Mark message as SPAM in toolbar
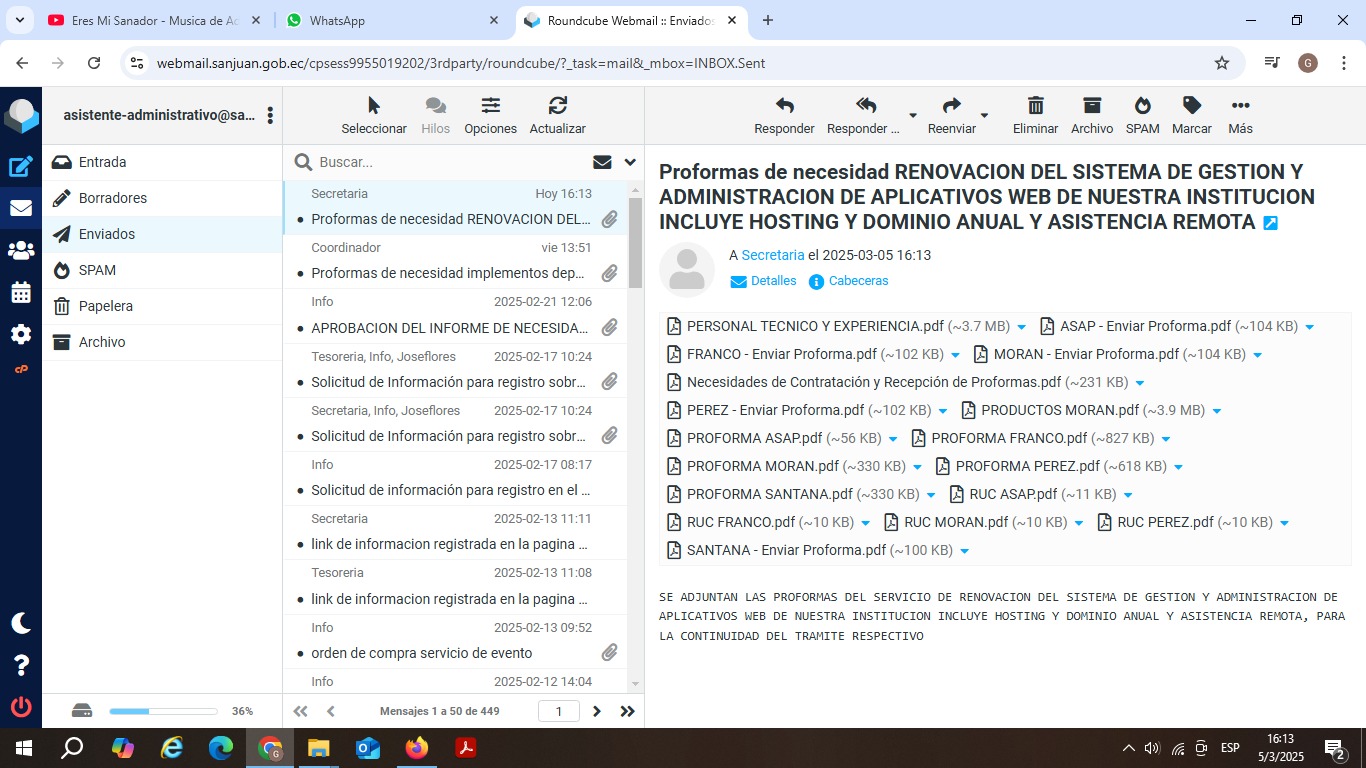1366x768 pixels. tap(1142, 106)
